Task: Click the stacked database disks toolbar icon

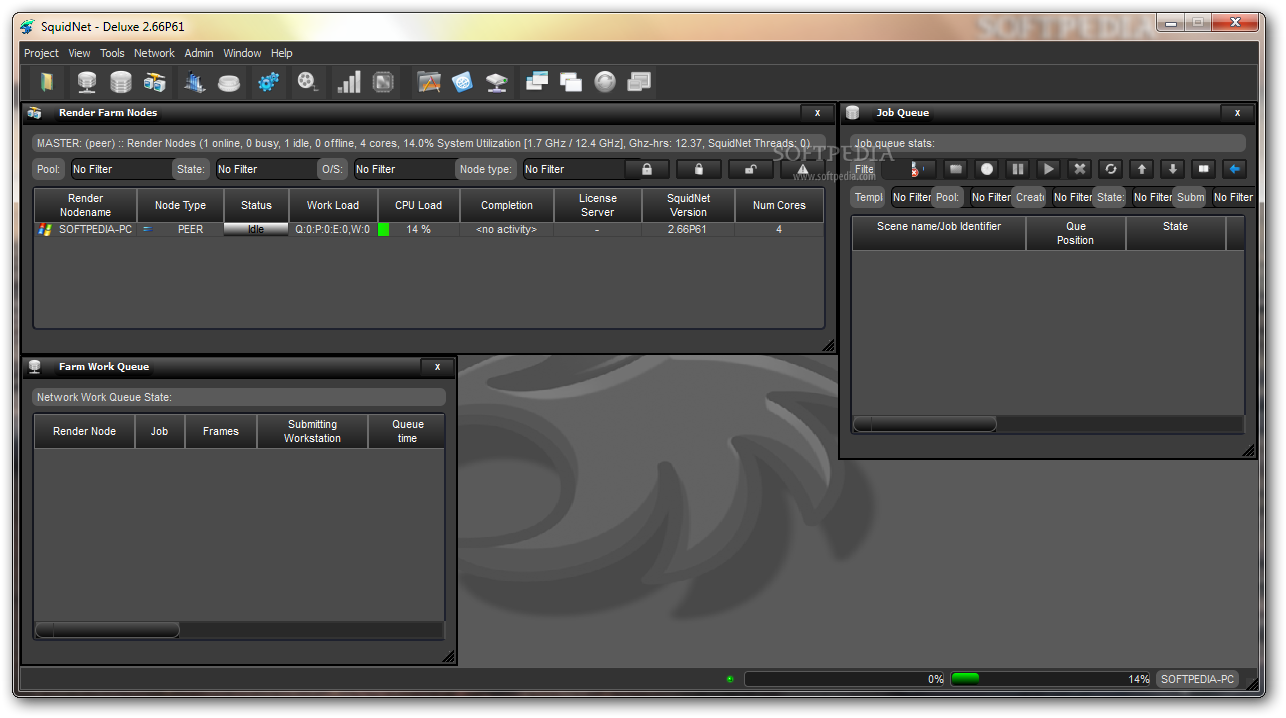Action: pyautogui.click(x=121, y=82)
